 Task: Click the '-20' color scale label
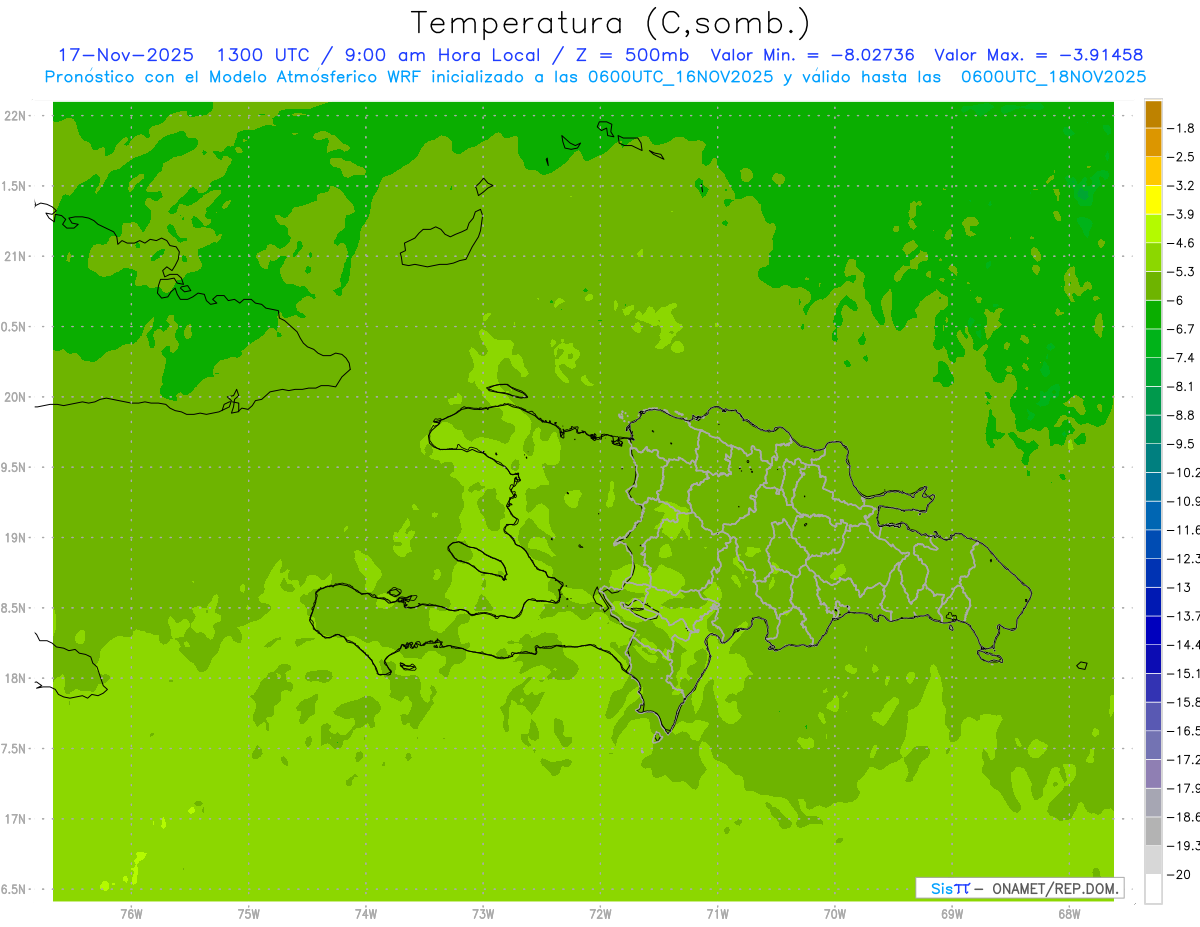click(1180, 875)
